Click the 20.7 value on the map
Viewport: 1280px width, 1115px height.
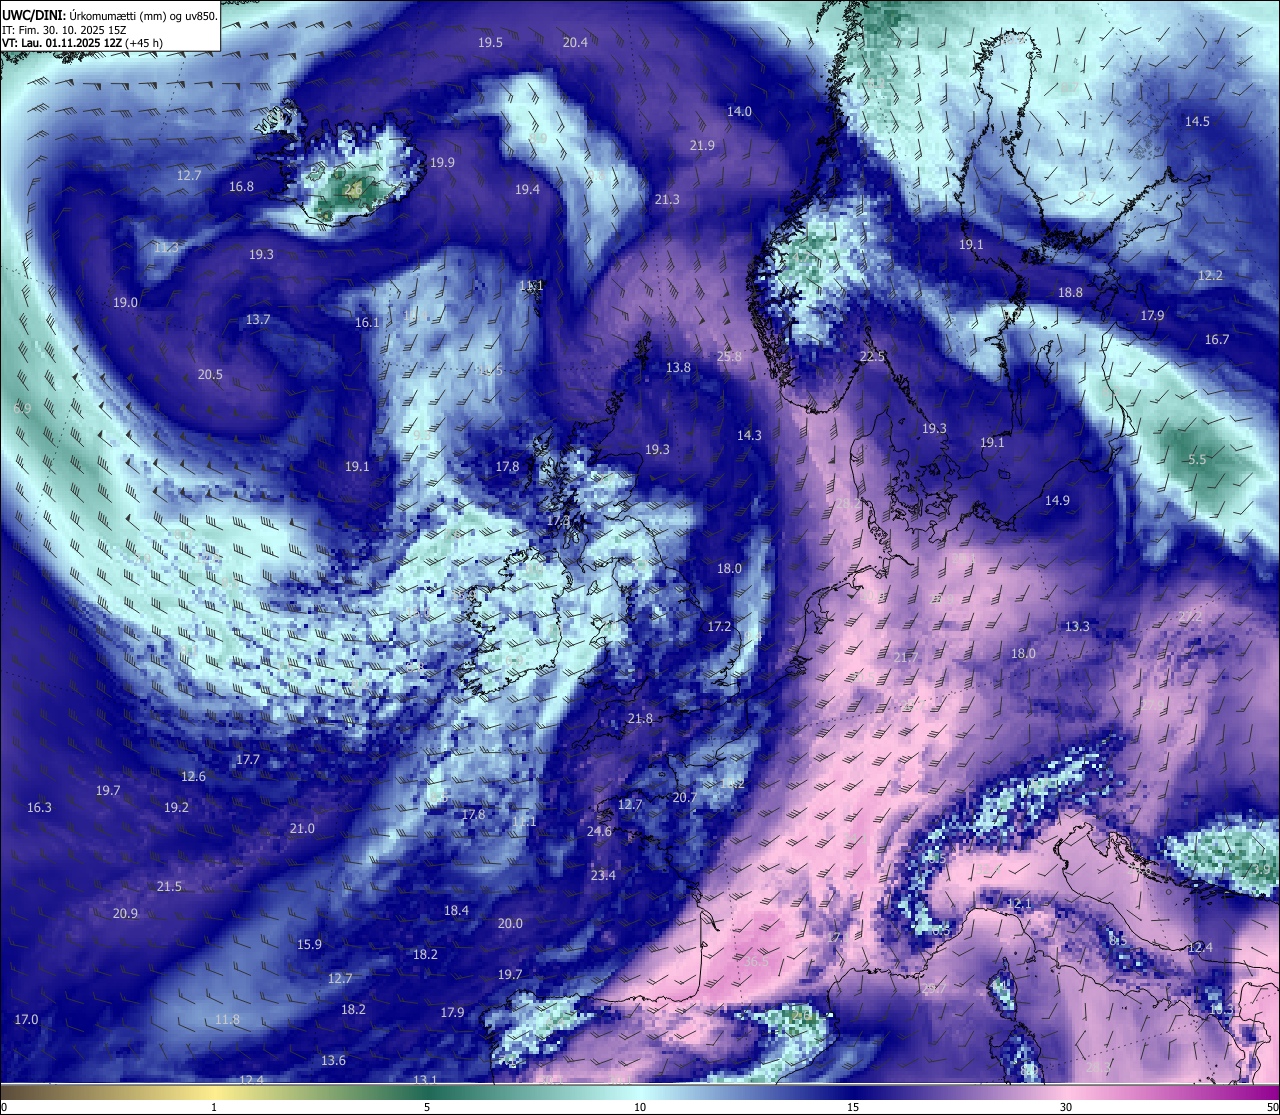point(684,798)
